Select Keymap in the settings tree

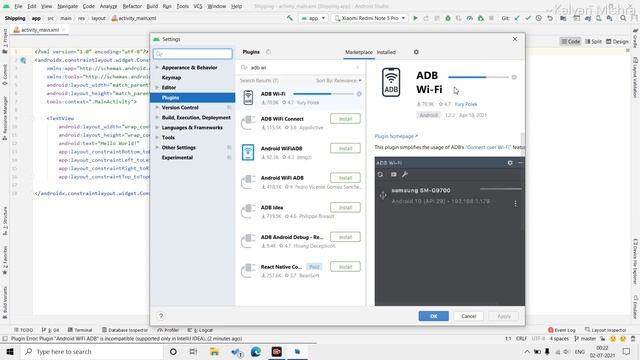coord(171,78)
